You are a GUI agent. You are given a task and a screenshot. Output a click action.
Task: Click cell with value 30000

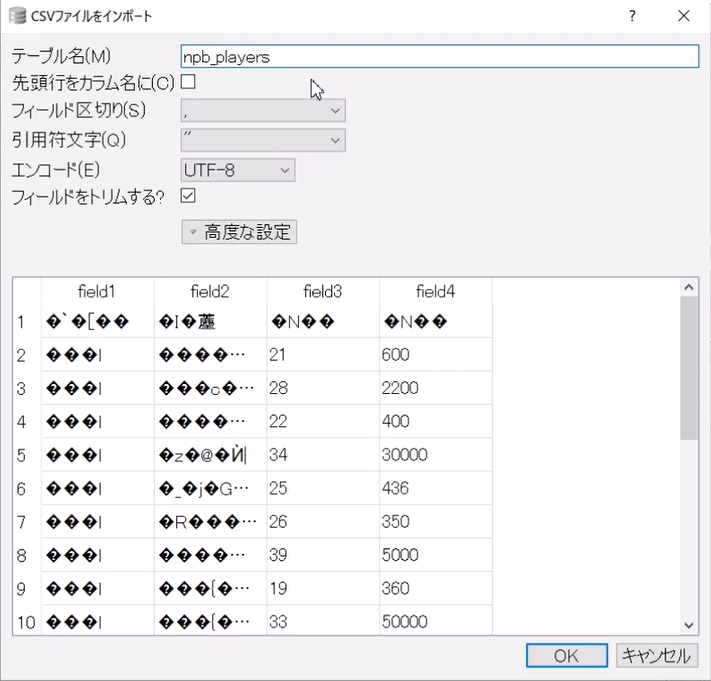436,455
